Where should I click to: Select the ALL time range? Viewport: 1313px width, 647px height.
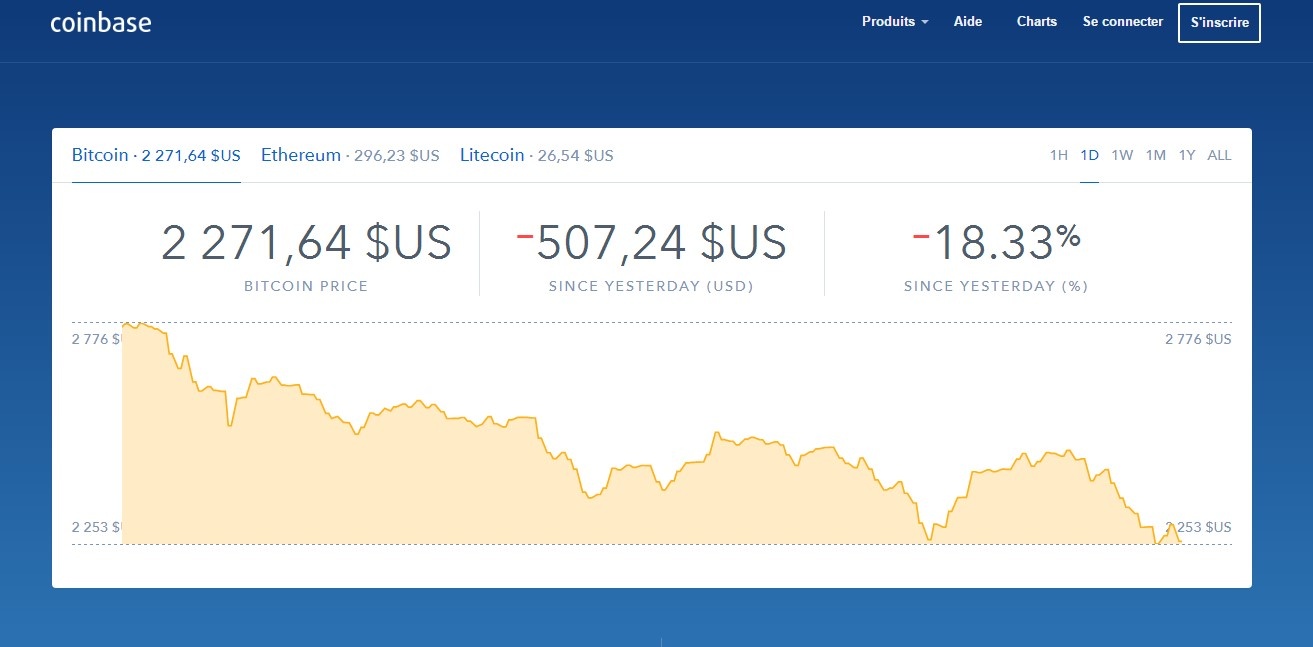coord(1219,155)
